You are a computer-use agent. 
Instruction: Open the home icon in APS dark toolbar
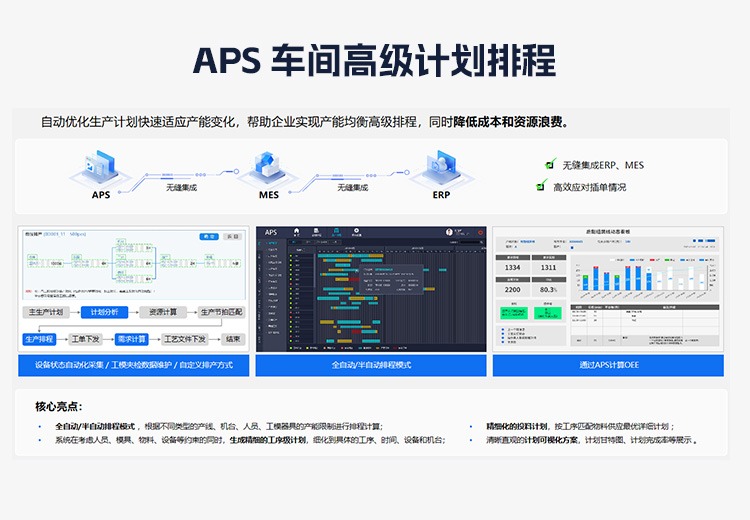point(297,232)
